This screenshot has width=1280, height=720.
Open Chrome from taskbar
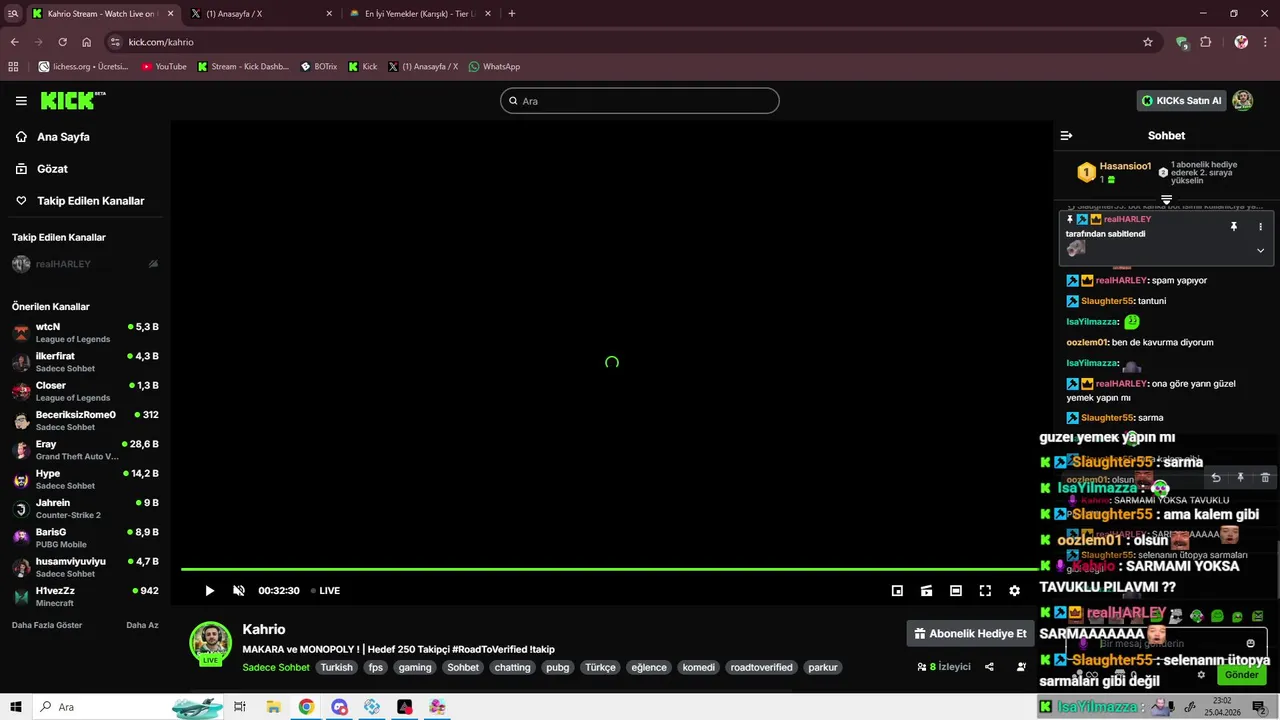pyautogui.click(x=306, y=707)
